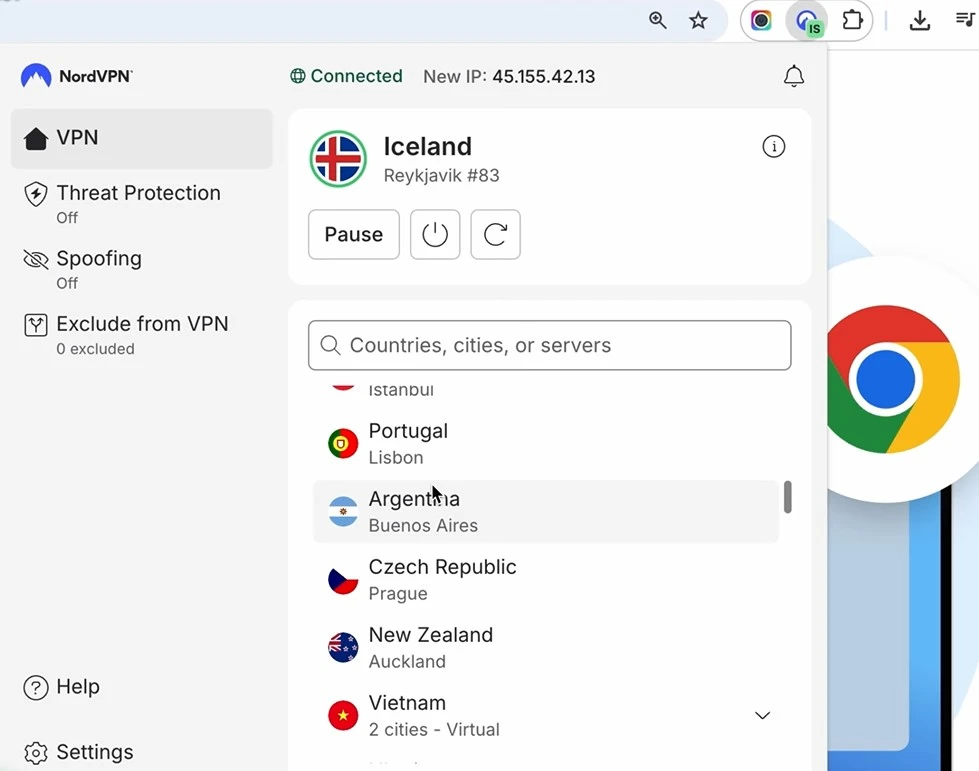Click the Iceland country name
The width and height of the screenshot is (979, 771).
tap(428, 147)
